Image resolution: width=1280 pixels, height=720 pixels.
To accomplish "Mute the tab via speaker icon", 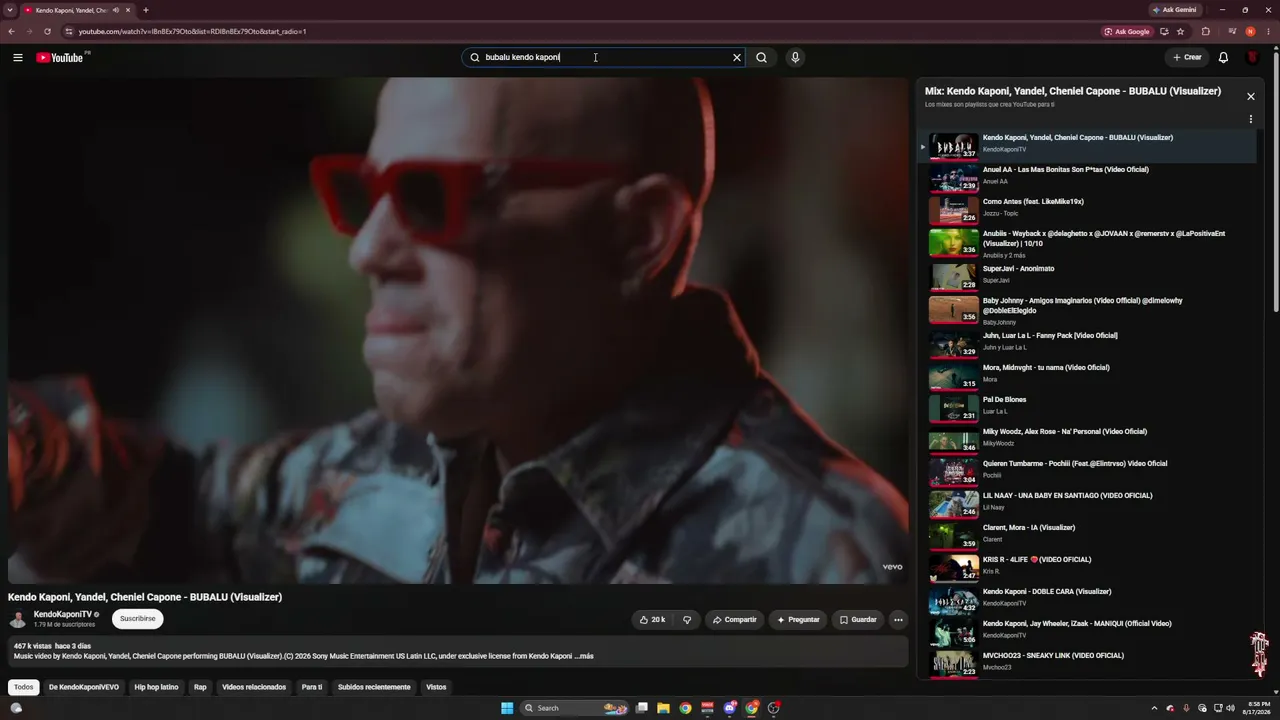I will tap(116, 10).
